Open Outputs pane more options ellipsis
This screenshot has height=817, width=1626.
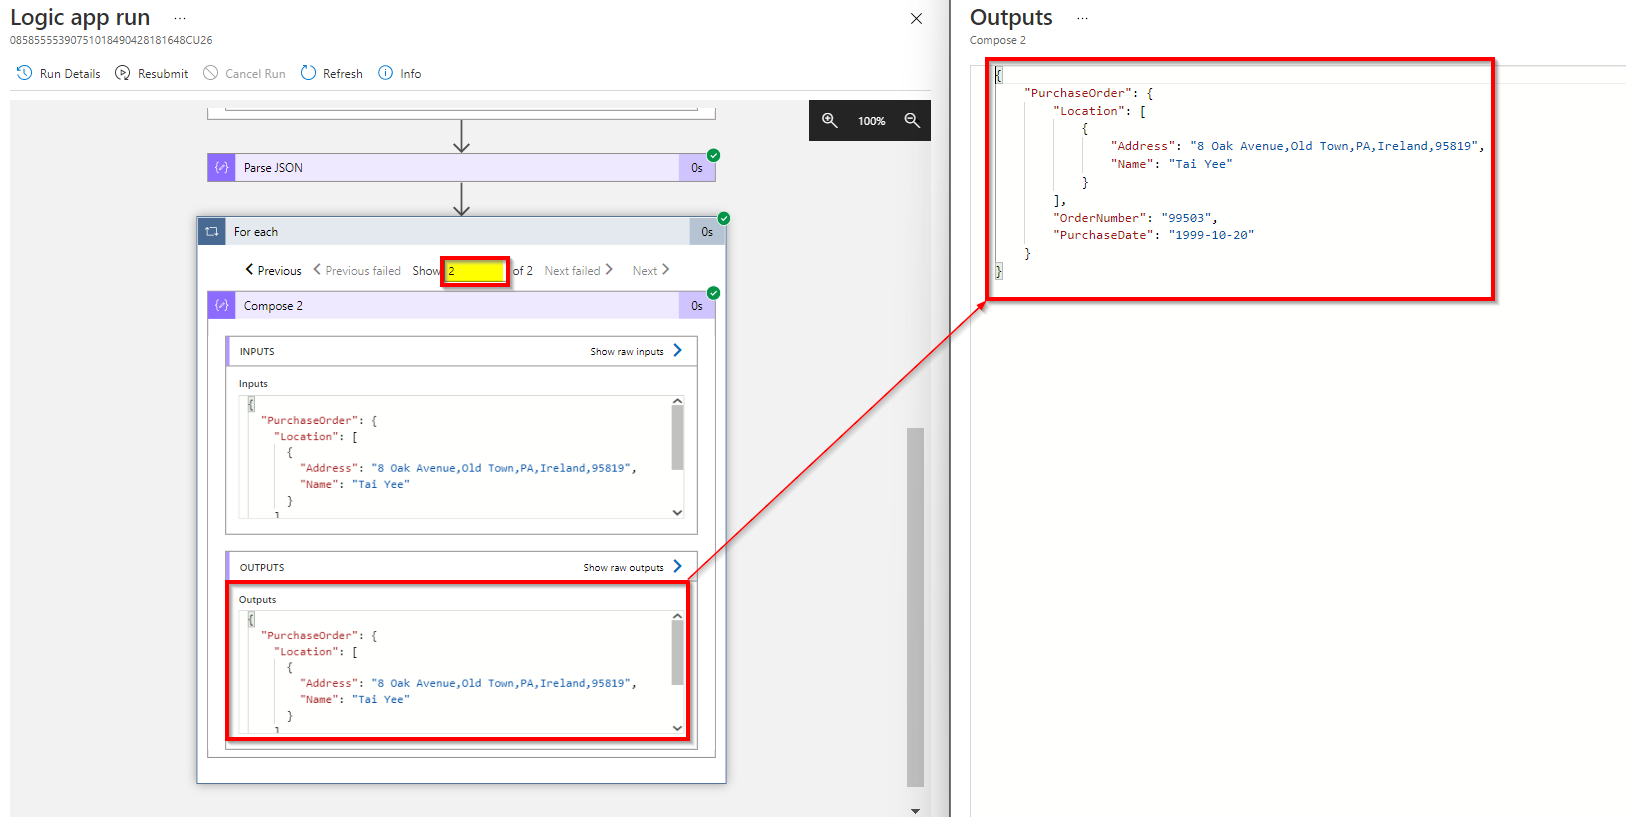tap(1082, 18)
